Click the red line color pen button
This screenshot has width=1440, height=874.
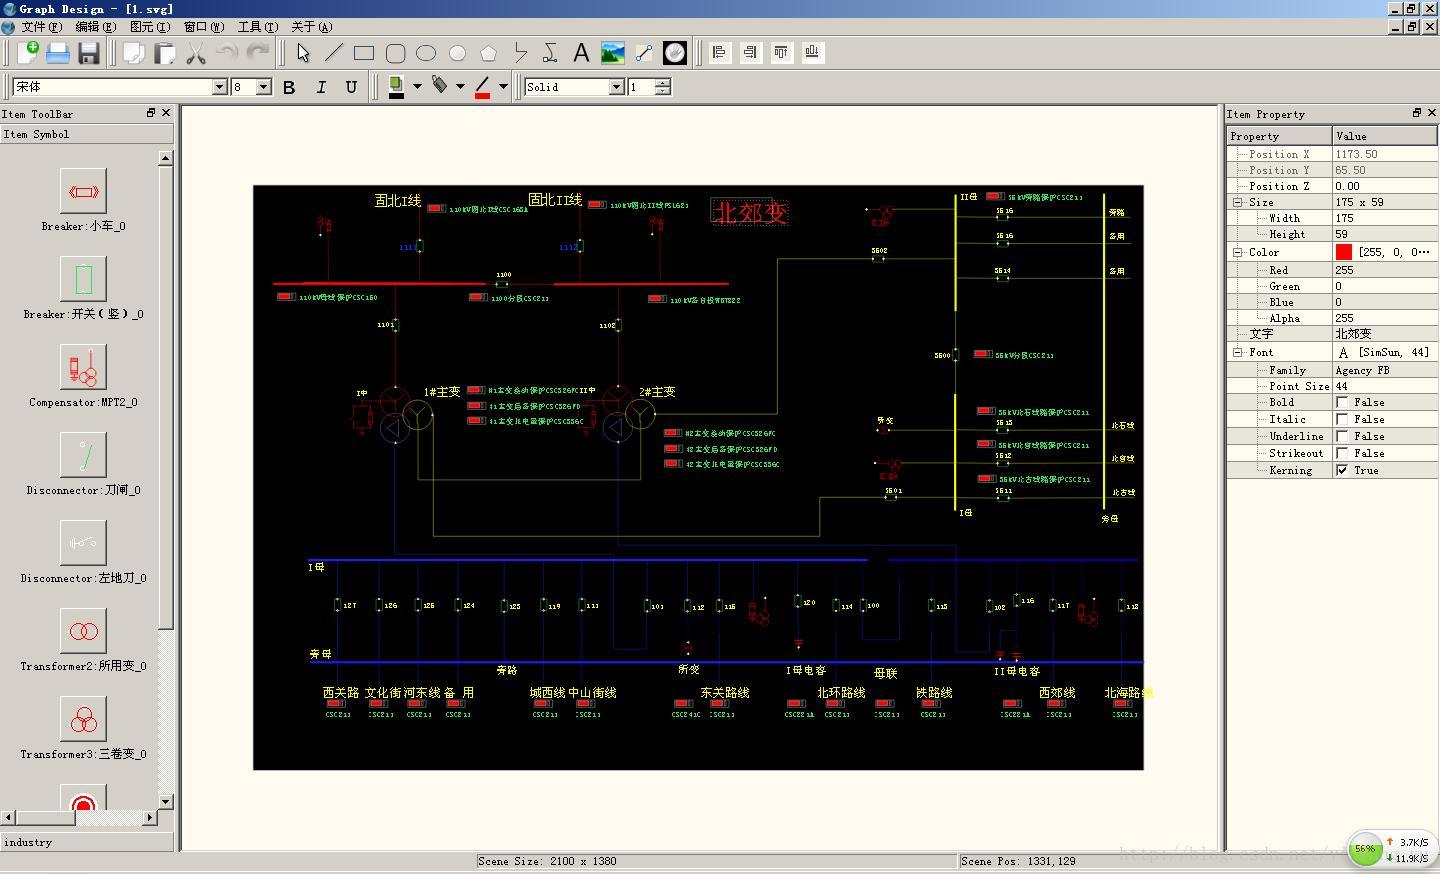[x=483, y=87]
